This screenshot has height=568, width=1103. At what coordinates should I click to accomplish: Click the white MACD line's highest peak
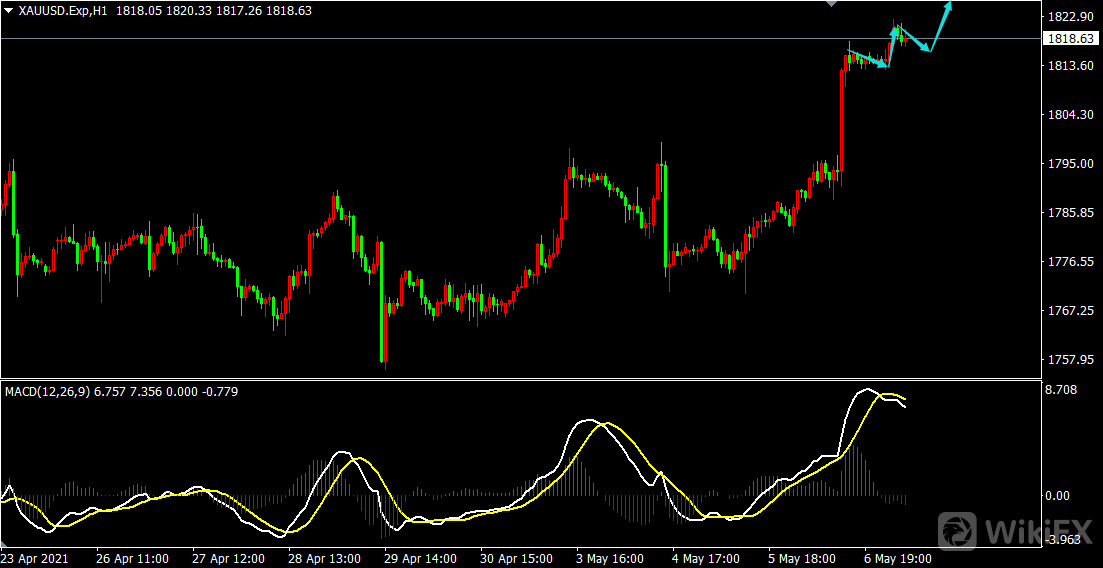866,390
